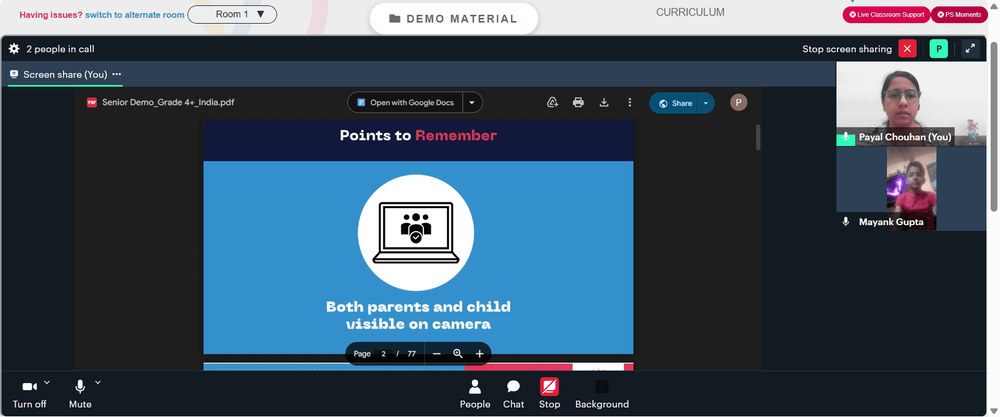Open PS Moments button
The height and width of the screenshot is (417, 1000).
(959, 15)
